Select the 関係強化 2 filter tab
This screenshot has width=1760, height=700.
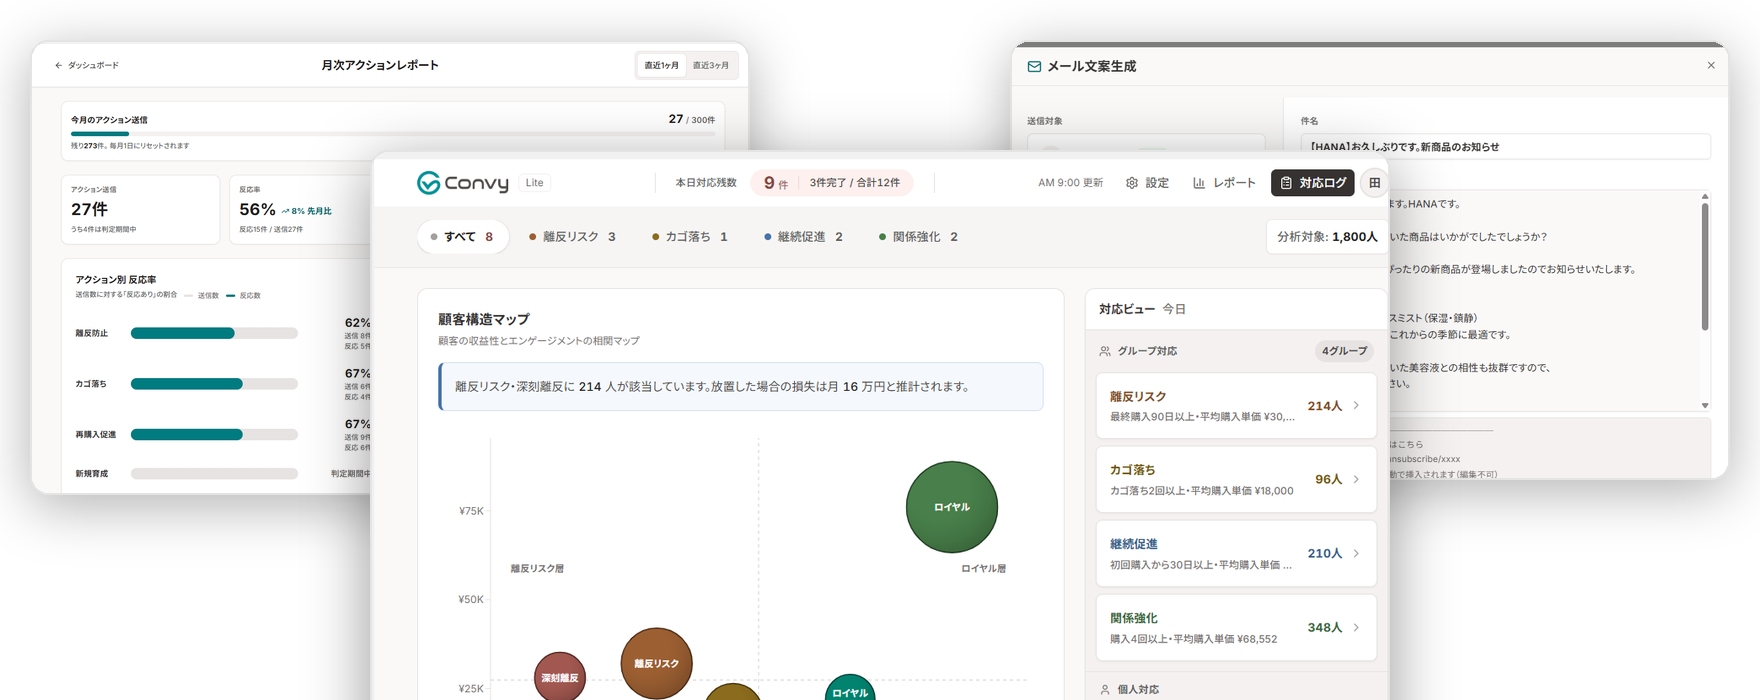pyautogui.click(x=918, y=237)
